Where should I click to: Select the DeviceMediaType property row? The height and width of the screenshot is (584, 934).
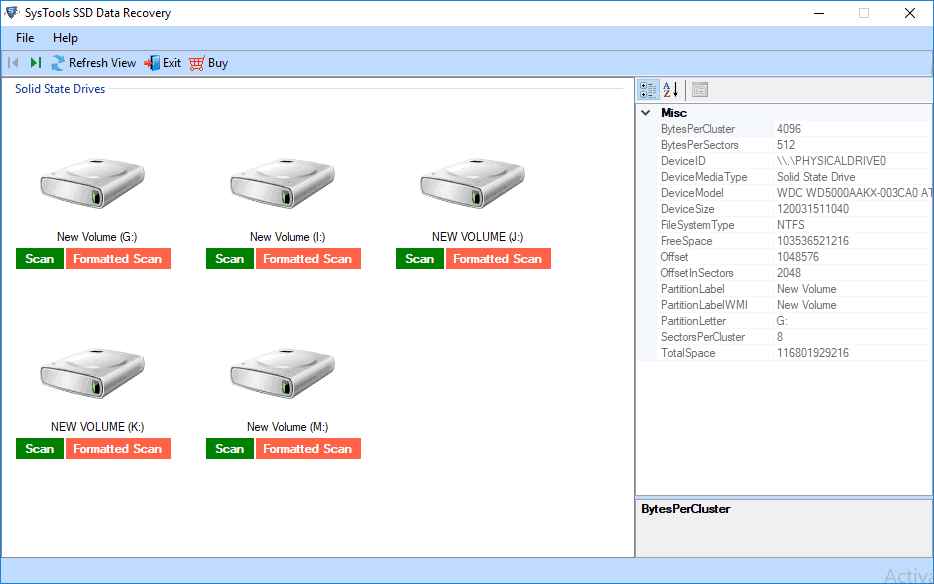[x=795, y=177]
